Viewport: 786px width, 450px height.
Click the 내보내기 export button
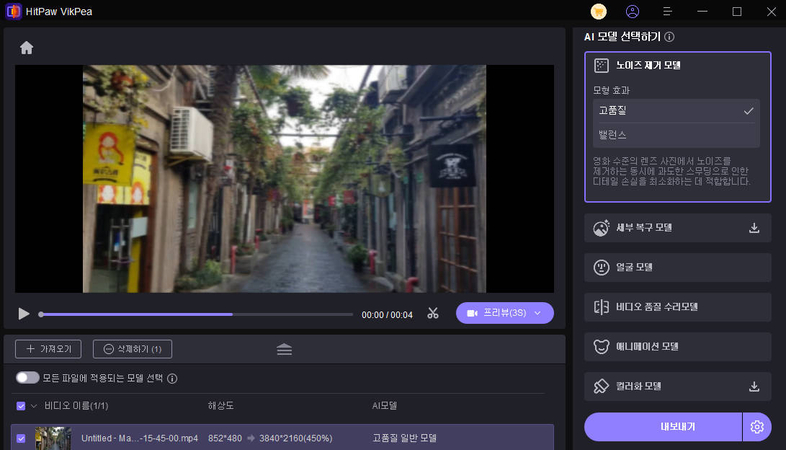(663, 427)
